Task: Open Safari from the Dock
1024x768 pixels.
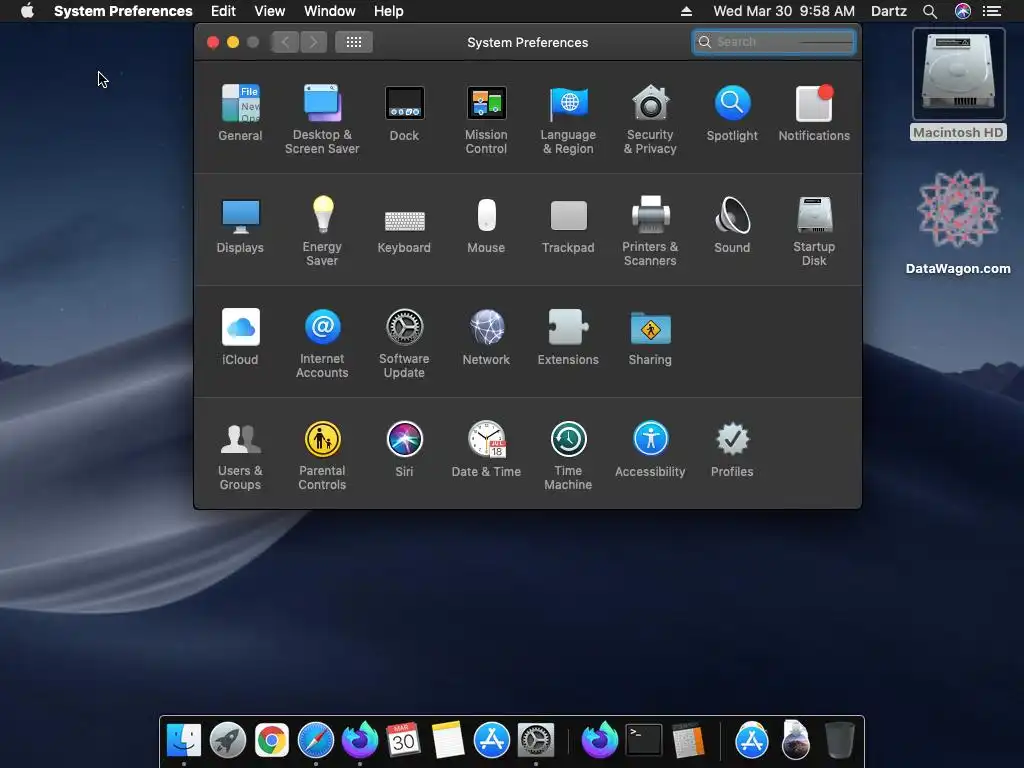Action: pos(315,740)
